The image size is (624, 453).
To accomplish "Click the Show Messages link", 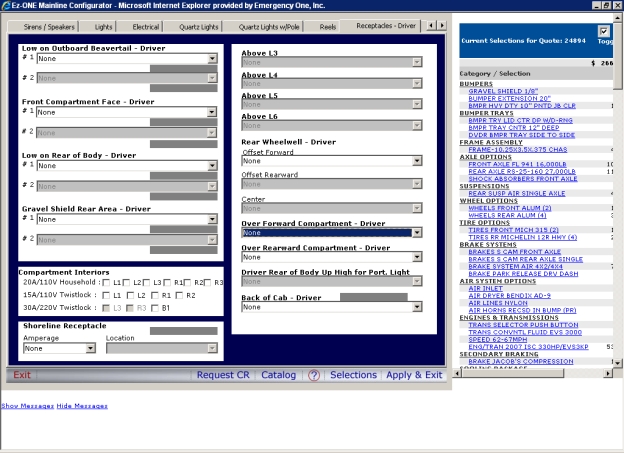I will [27, 406].
